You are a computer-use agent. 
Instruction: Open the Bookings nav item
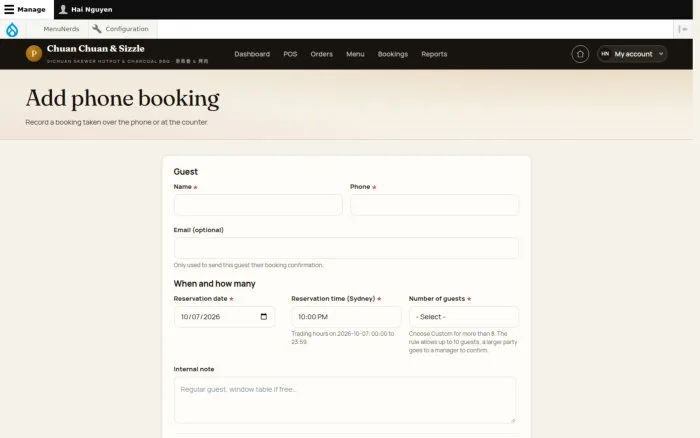tap(393, 54)
